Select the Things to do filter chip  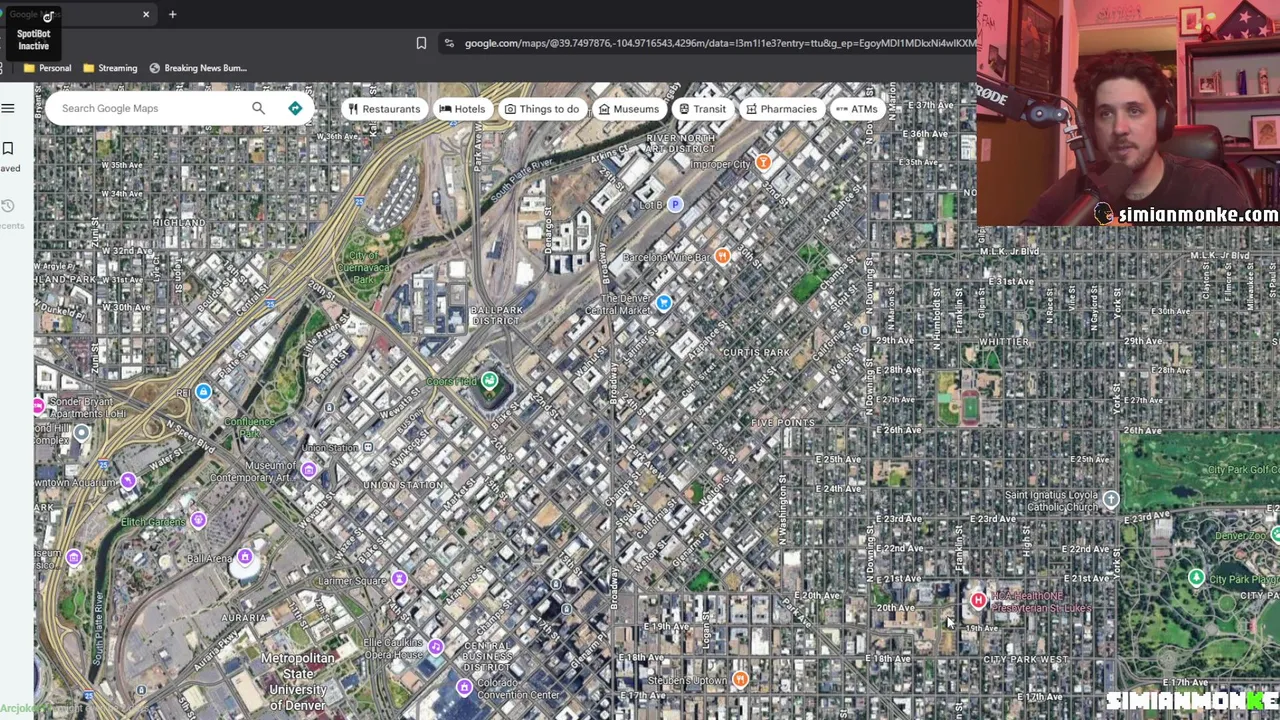[541, 109]
